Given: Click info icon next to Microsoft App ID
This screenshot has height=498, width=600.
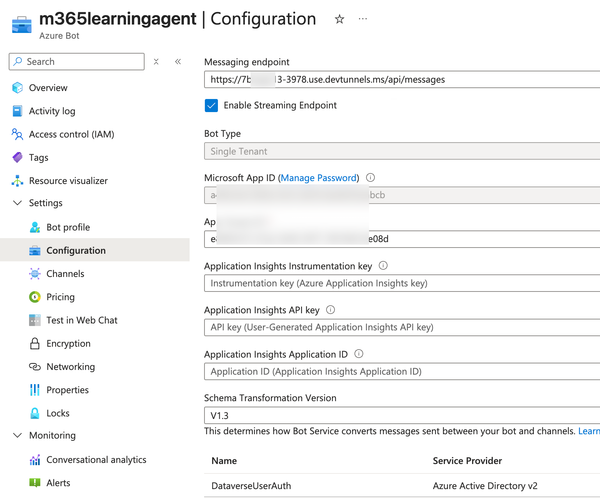Looking at the screenshot, I should (x=370, y=178).
